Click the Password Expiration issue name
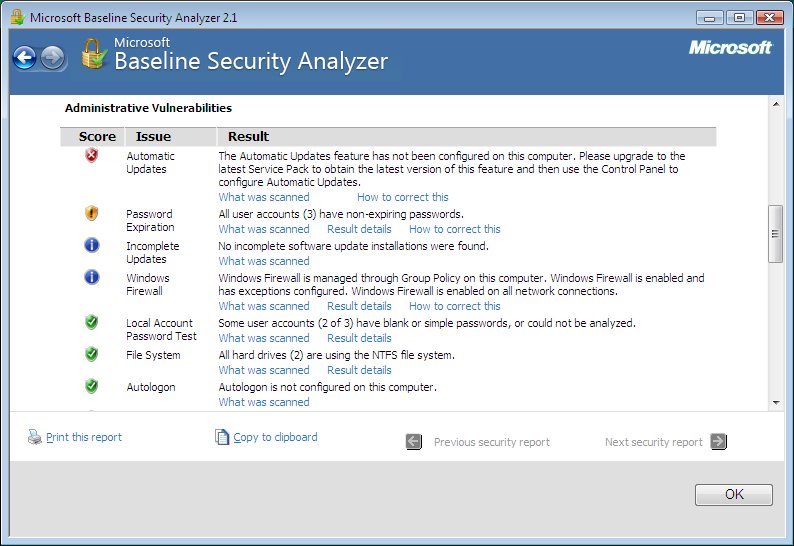794x546 pixels. point(150,220)
